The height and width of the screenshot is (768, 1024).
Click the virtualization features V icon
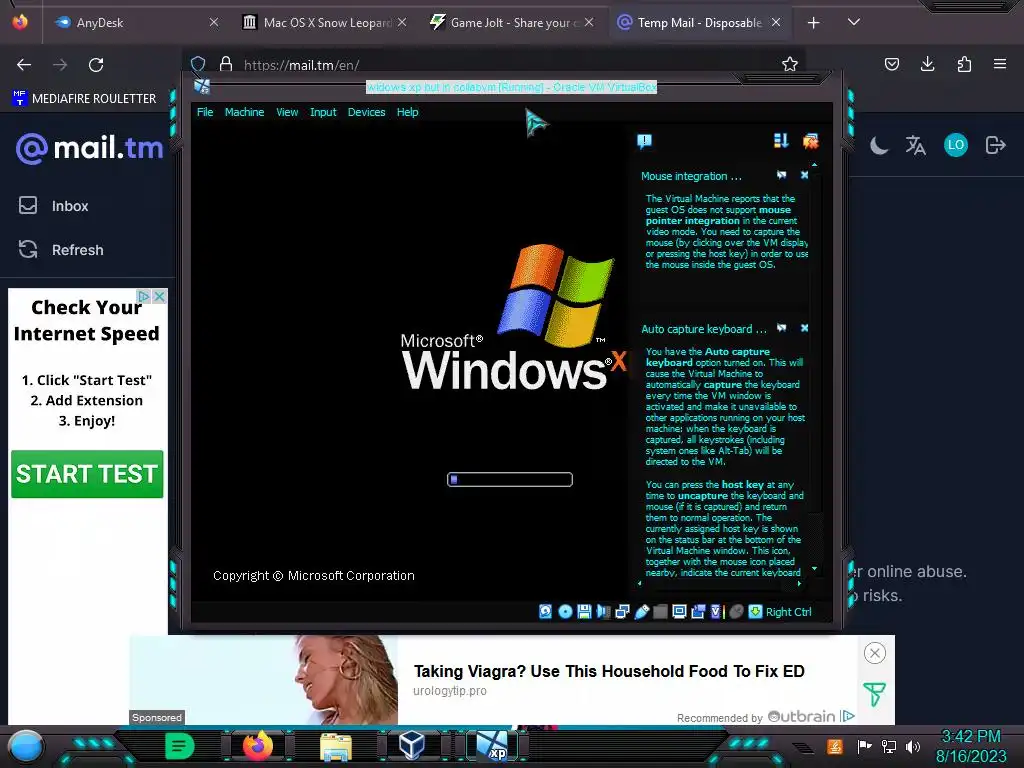[x=716, y=611]
